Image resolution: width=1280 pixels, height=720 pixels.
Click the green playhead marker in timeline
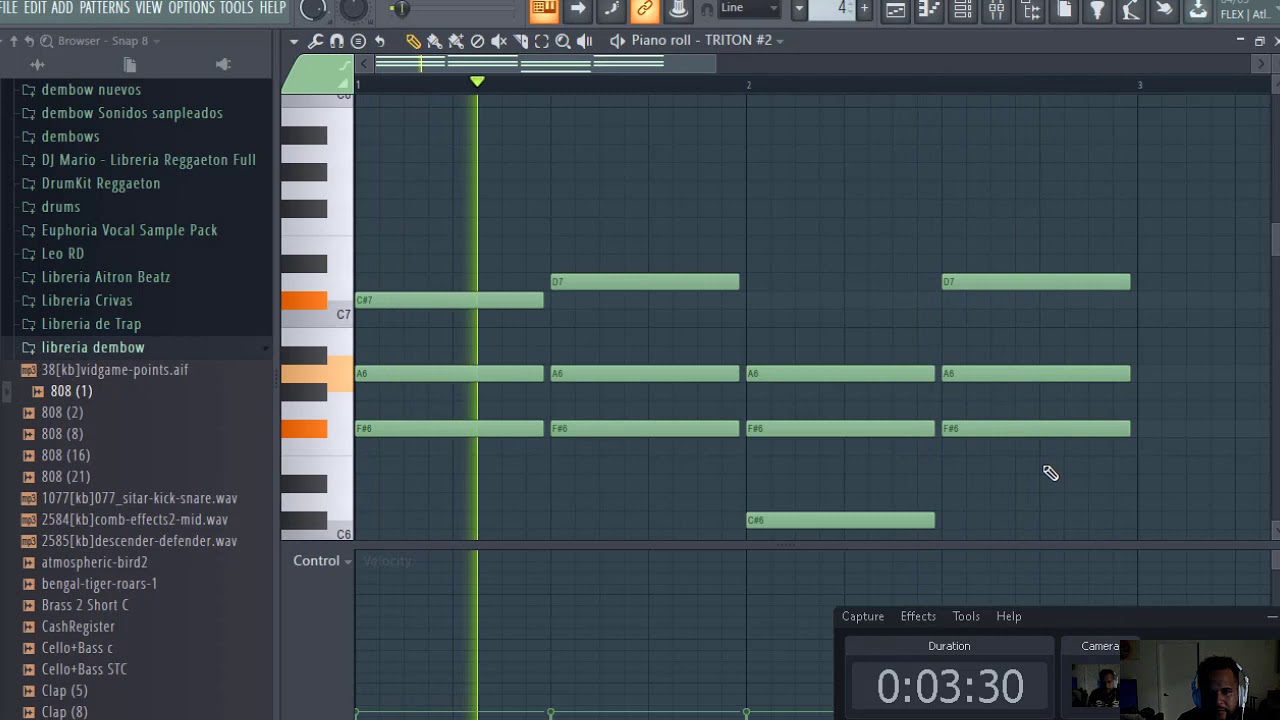coord(477,81)
